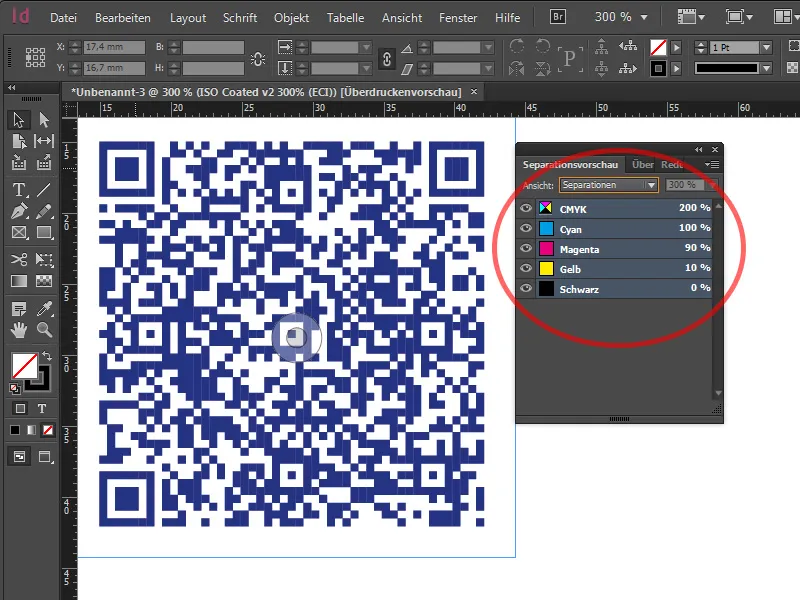Open the Ansicht dropdown showing Separationen

click(611, 184)
